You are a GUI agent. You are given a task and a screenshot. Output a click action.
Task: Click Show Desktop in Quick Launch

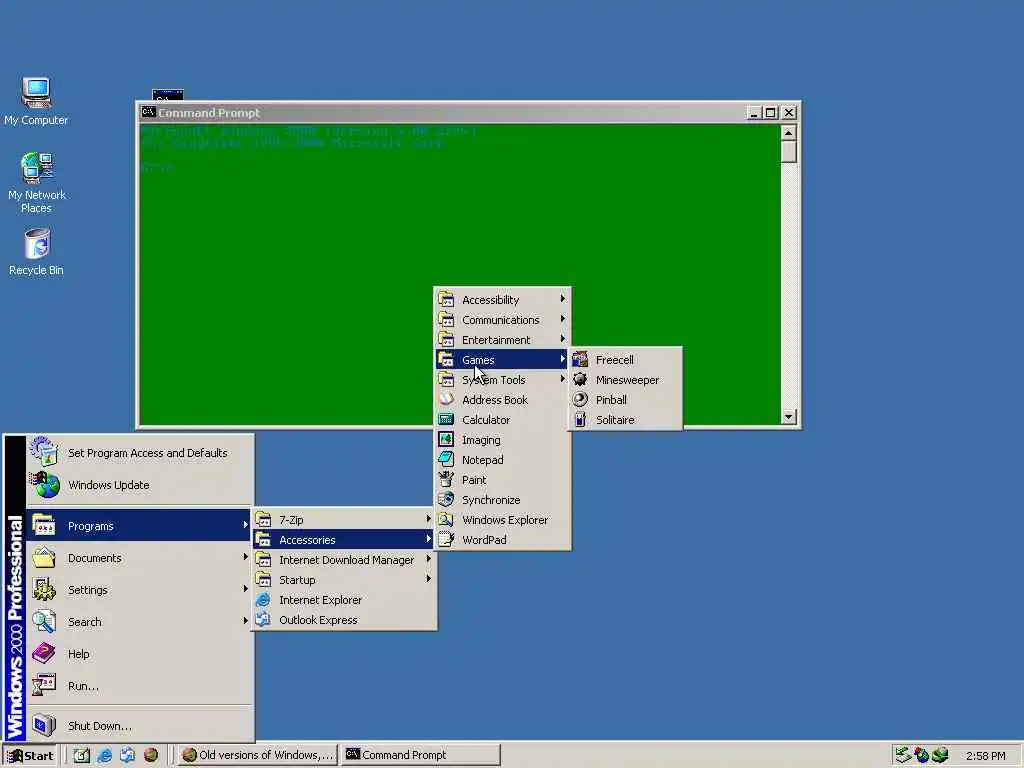tap(82, 755)
